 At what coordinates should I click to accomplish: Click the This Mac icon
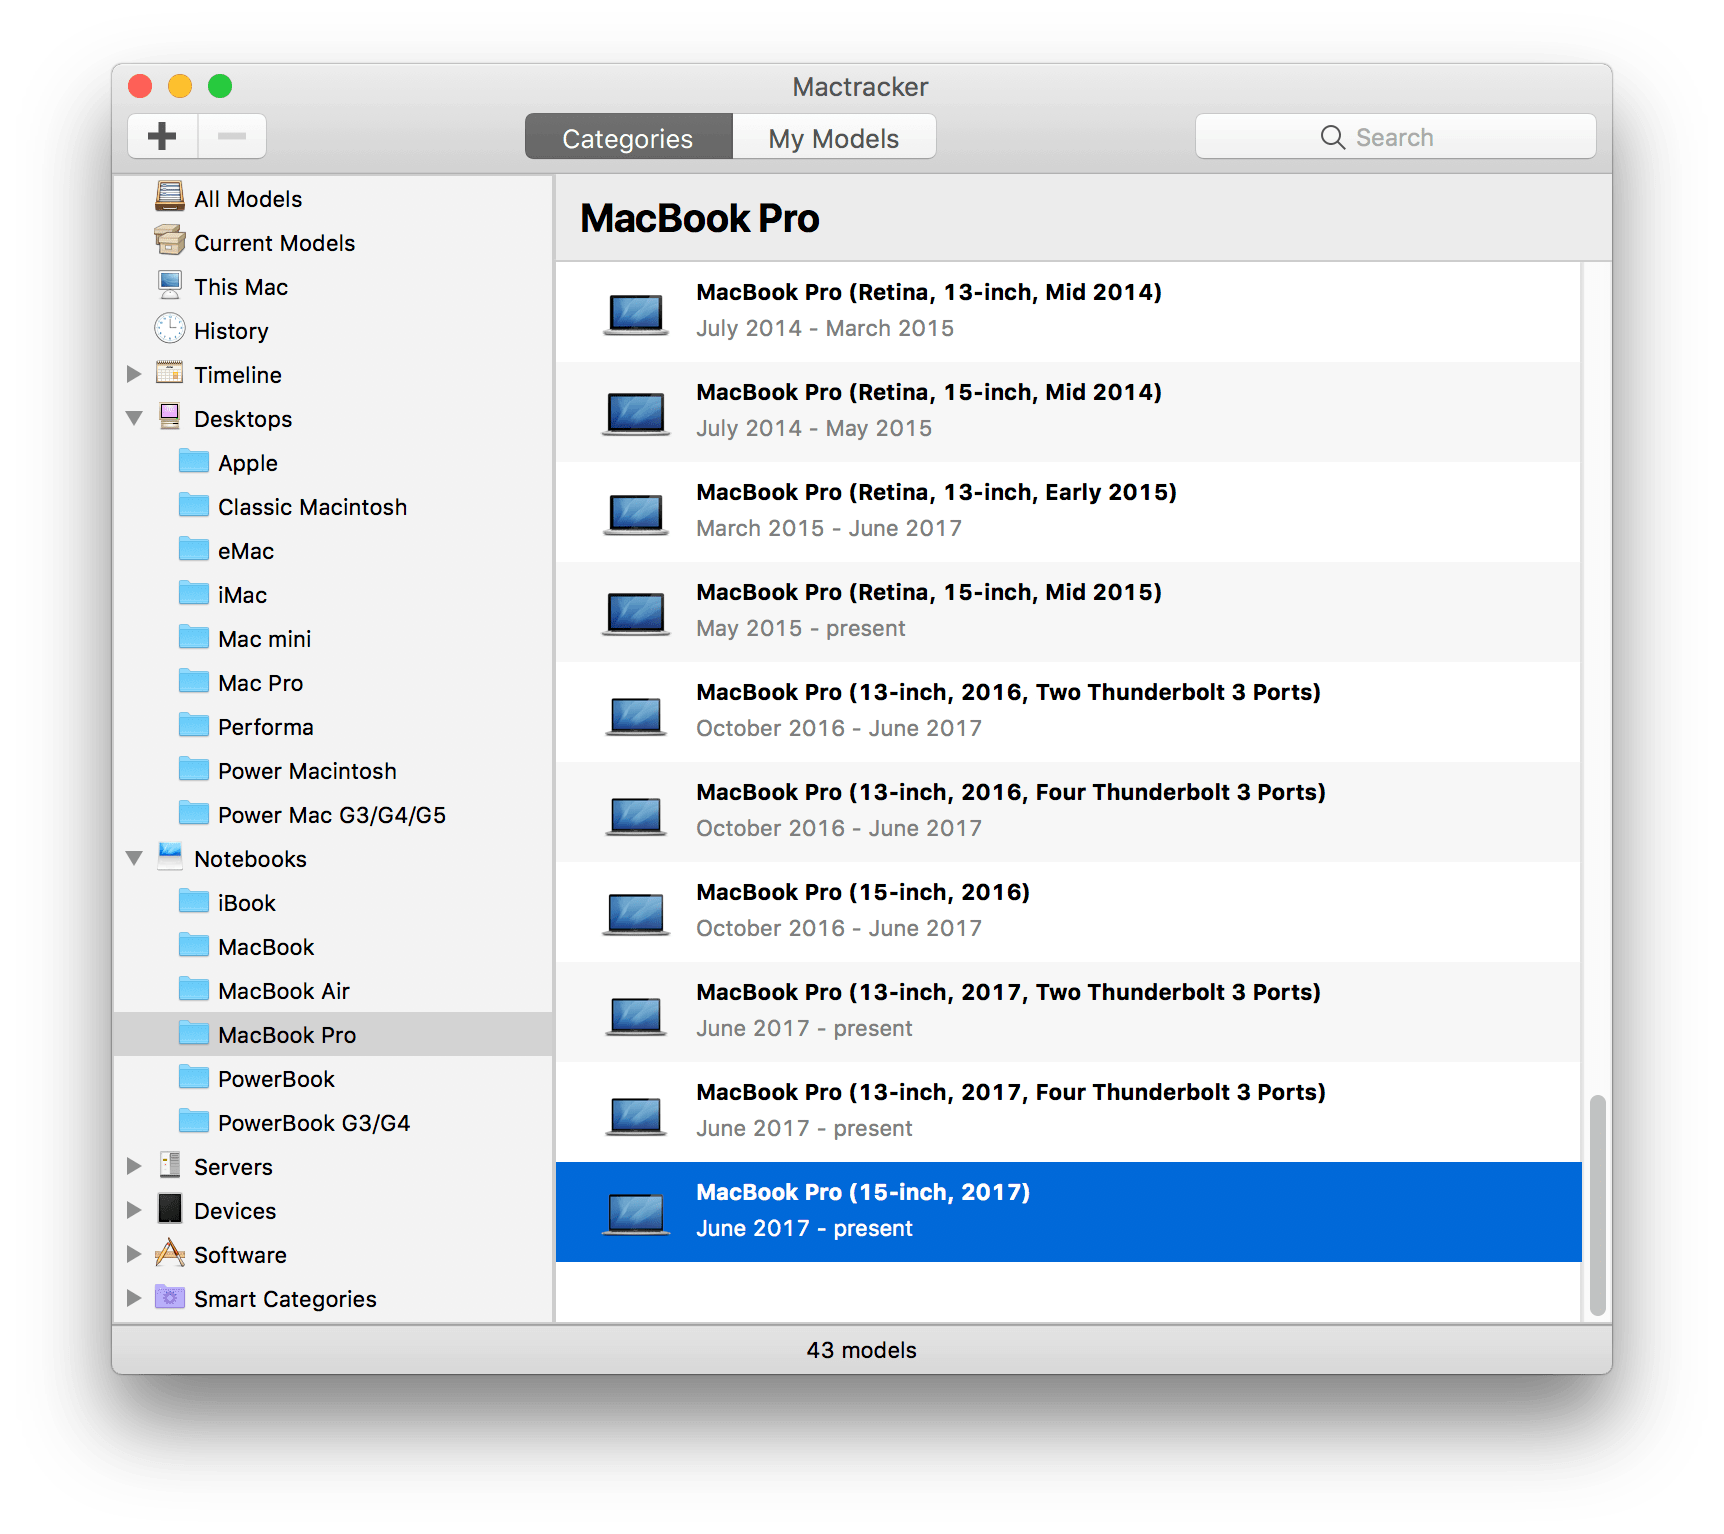coord(170,285)
